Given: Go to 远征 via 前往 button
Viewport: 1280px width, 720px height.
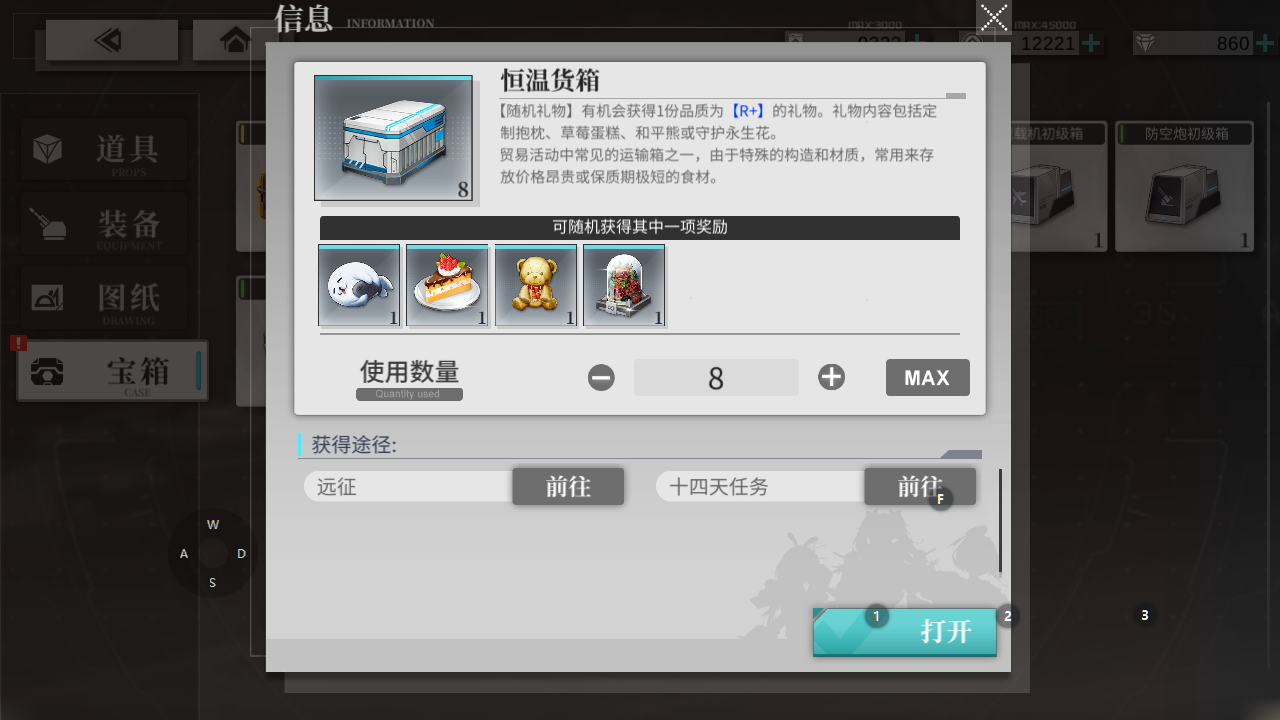Looking at the screenshot, I should click(568, 487).
